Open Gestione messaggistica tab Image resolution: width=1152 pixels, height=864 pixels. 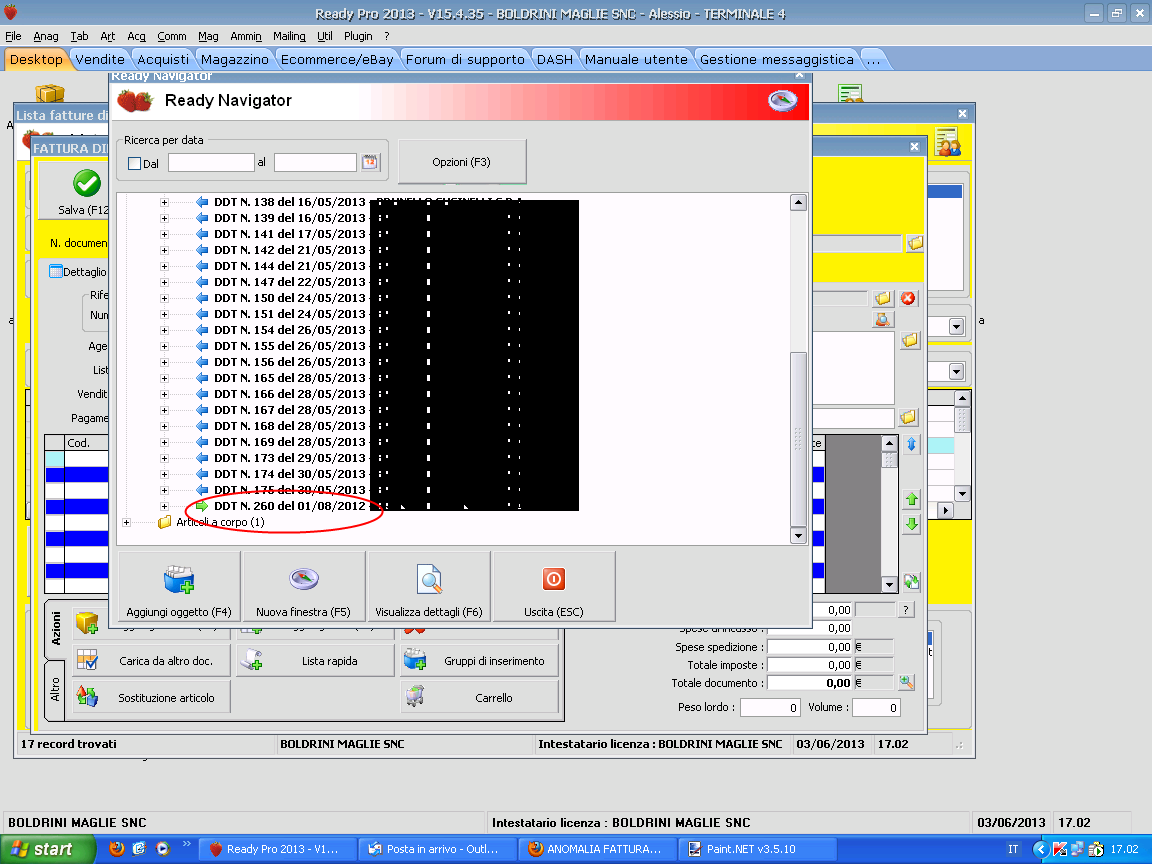(x=777, y=60)
